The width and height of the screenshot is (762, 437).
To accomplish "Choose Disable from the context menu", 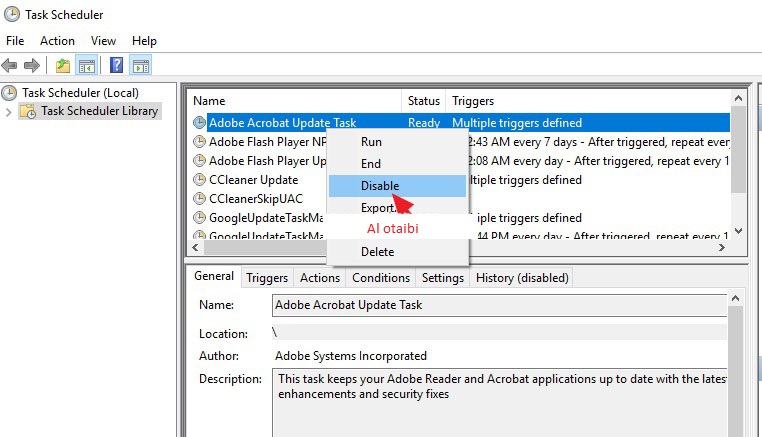I will (x=397, y=186).
